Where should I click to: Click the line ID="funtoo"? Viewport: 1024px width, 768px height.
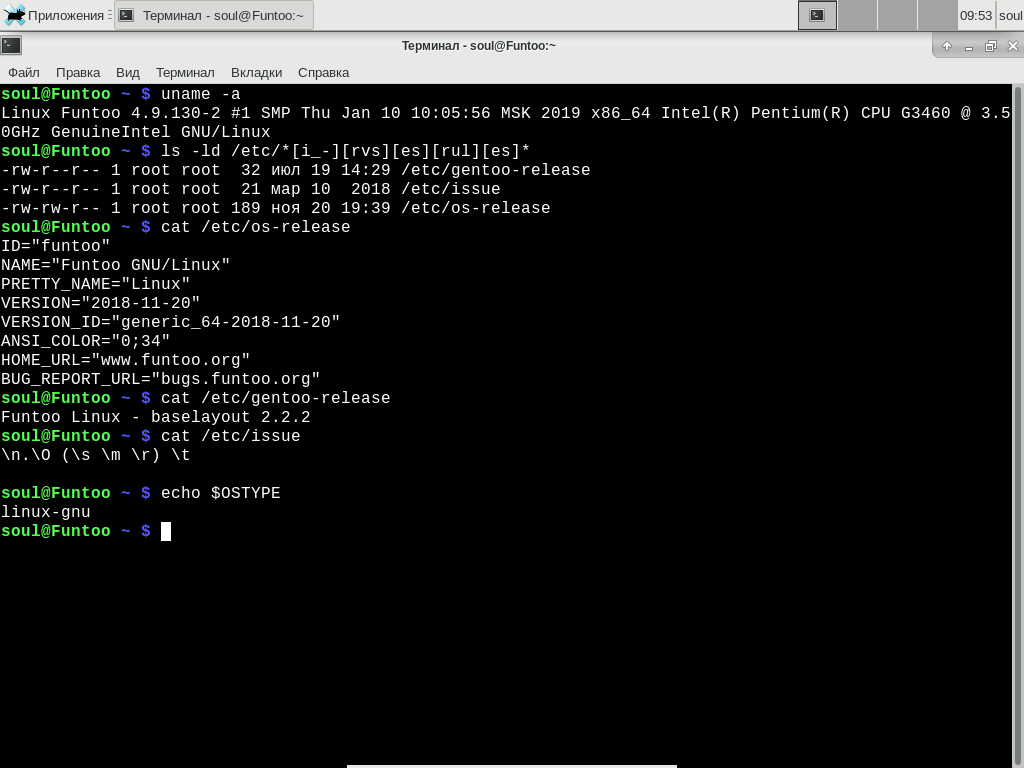point(56,246)
